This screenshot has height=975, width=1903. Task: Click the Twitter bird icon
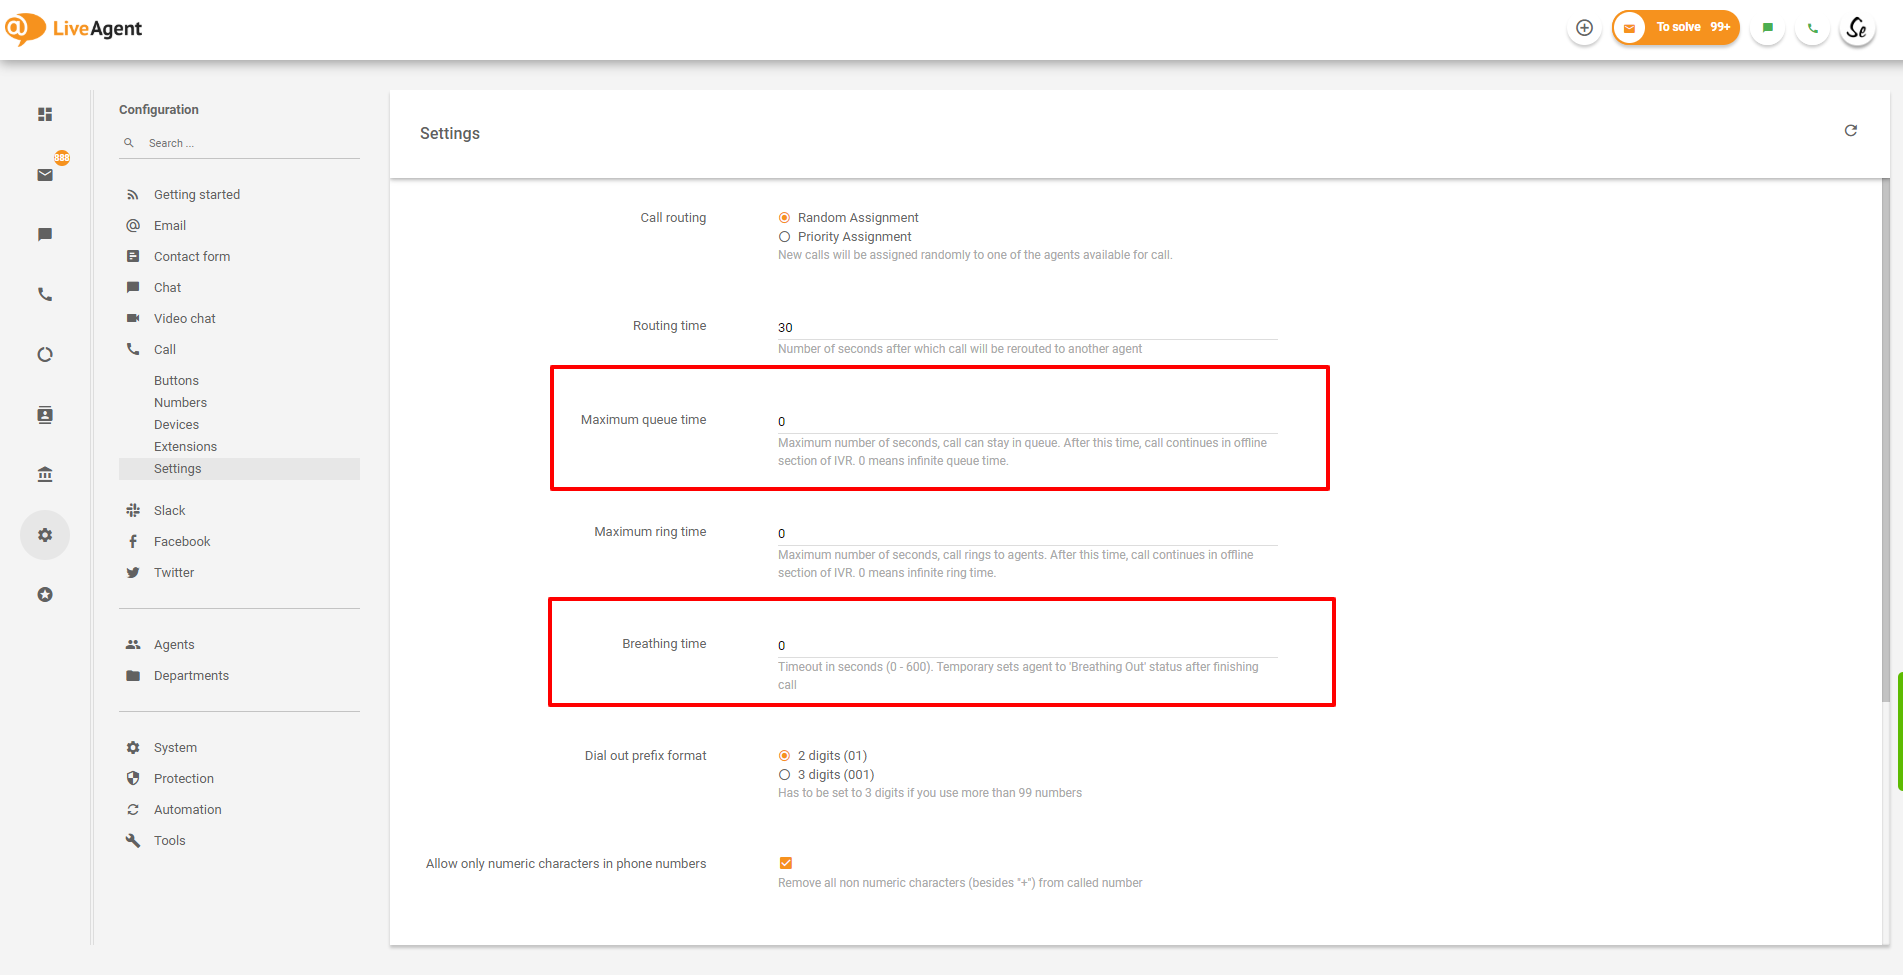click(133, 573)
